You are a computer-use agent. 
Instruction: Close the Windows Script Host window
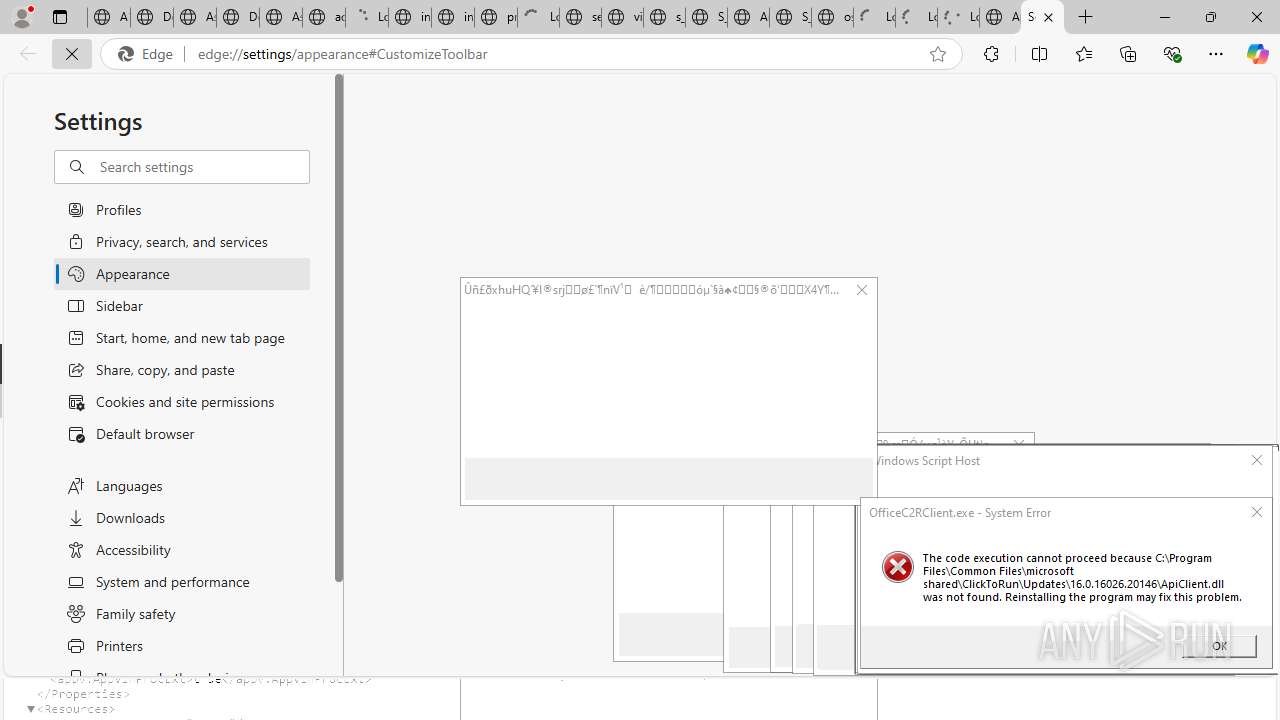1257,460
